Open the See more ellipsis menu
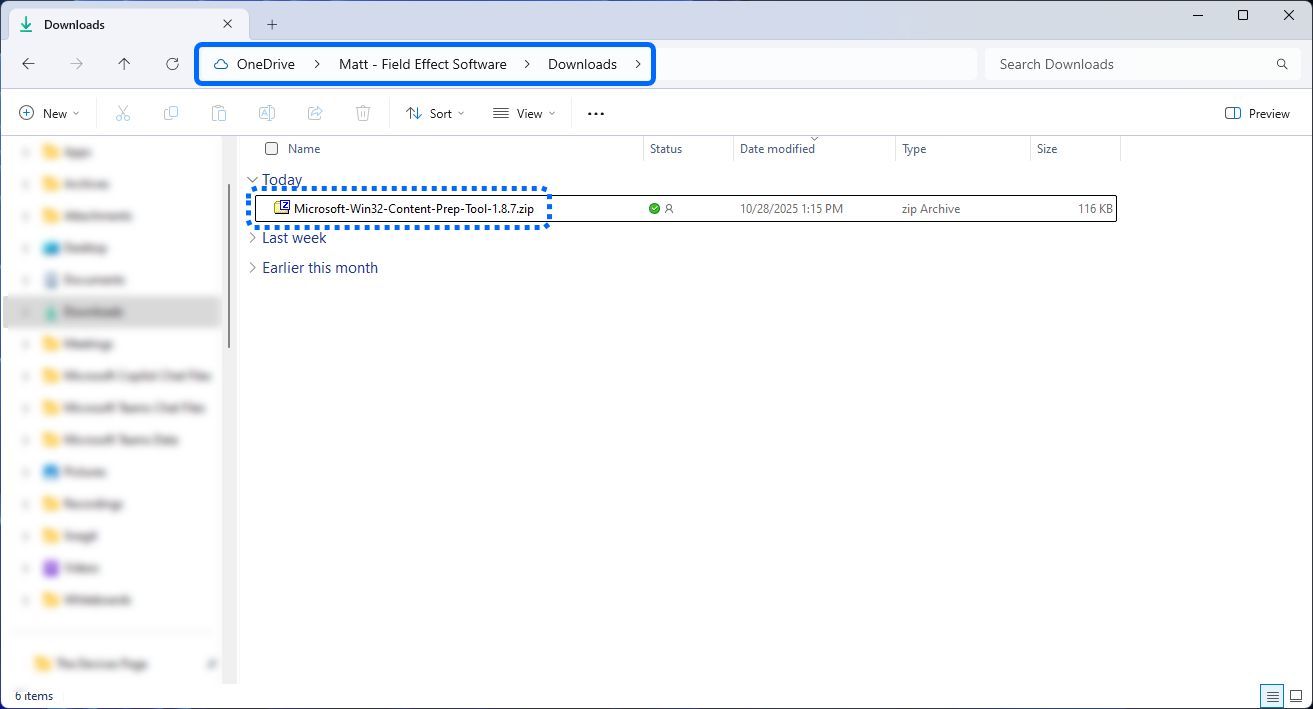1313x709 pixels. [x=596, y=114]
